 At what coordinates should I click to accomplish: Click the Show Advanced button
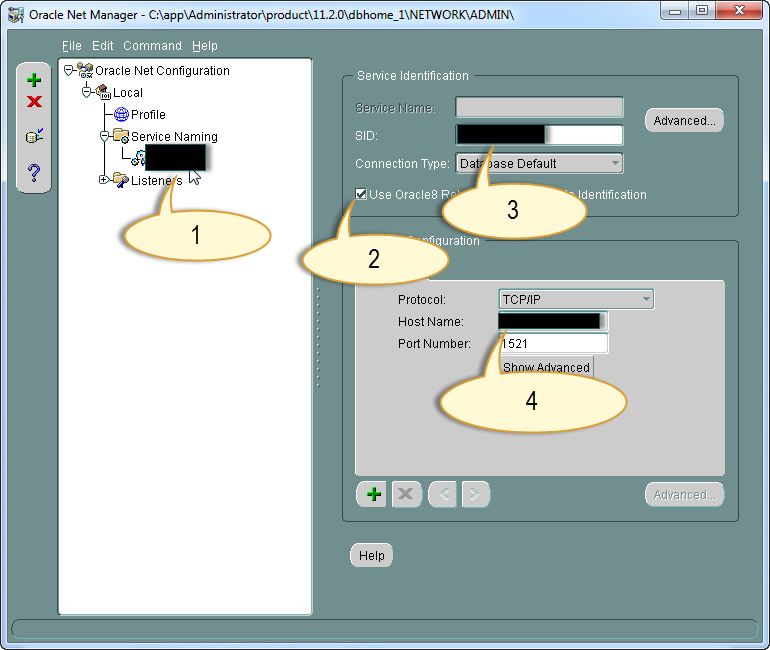point(546,367)
